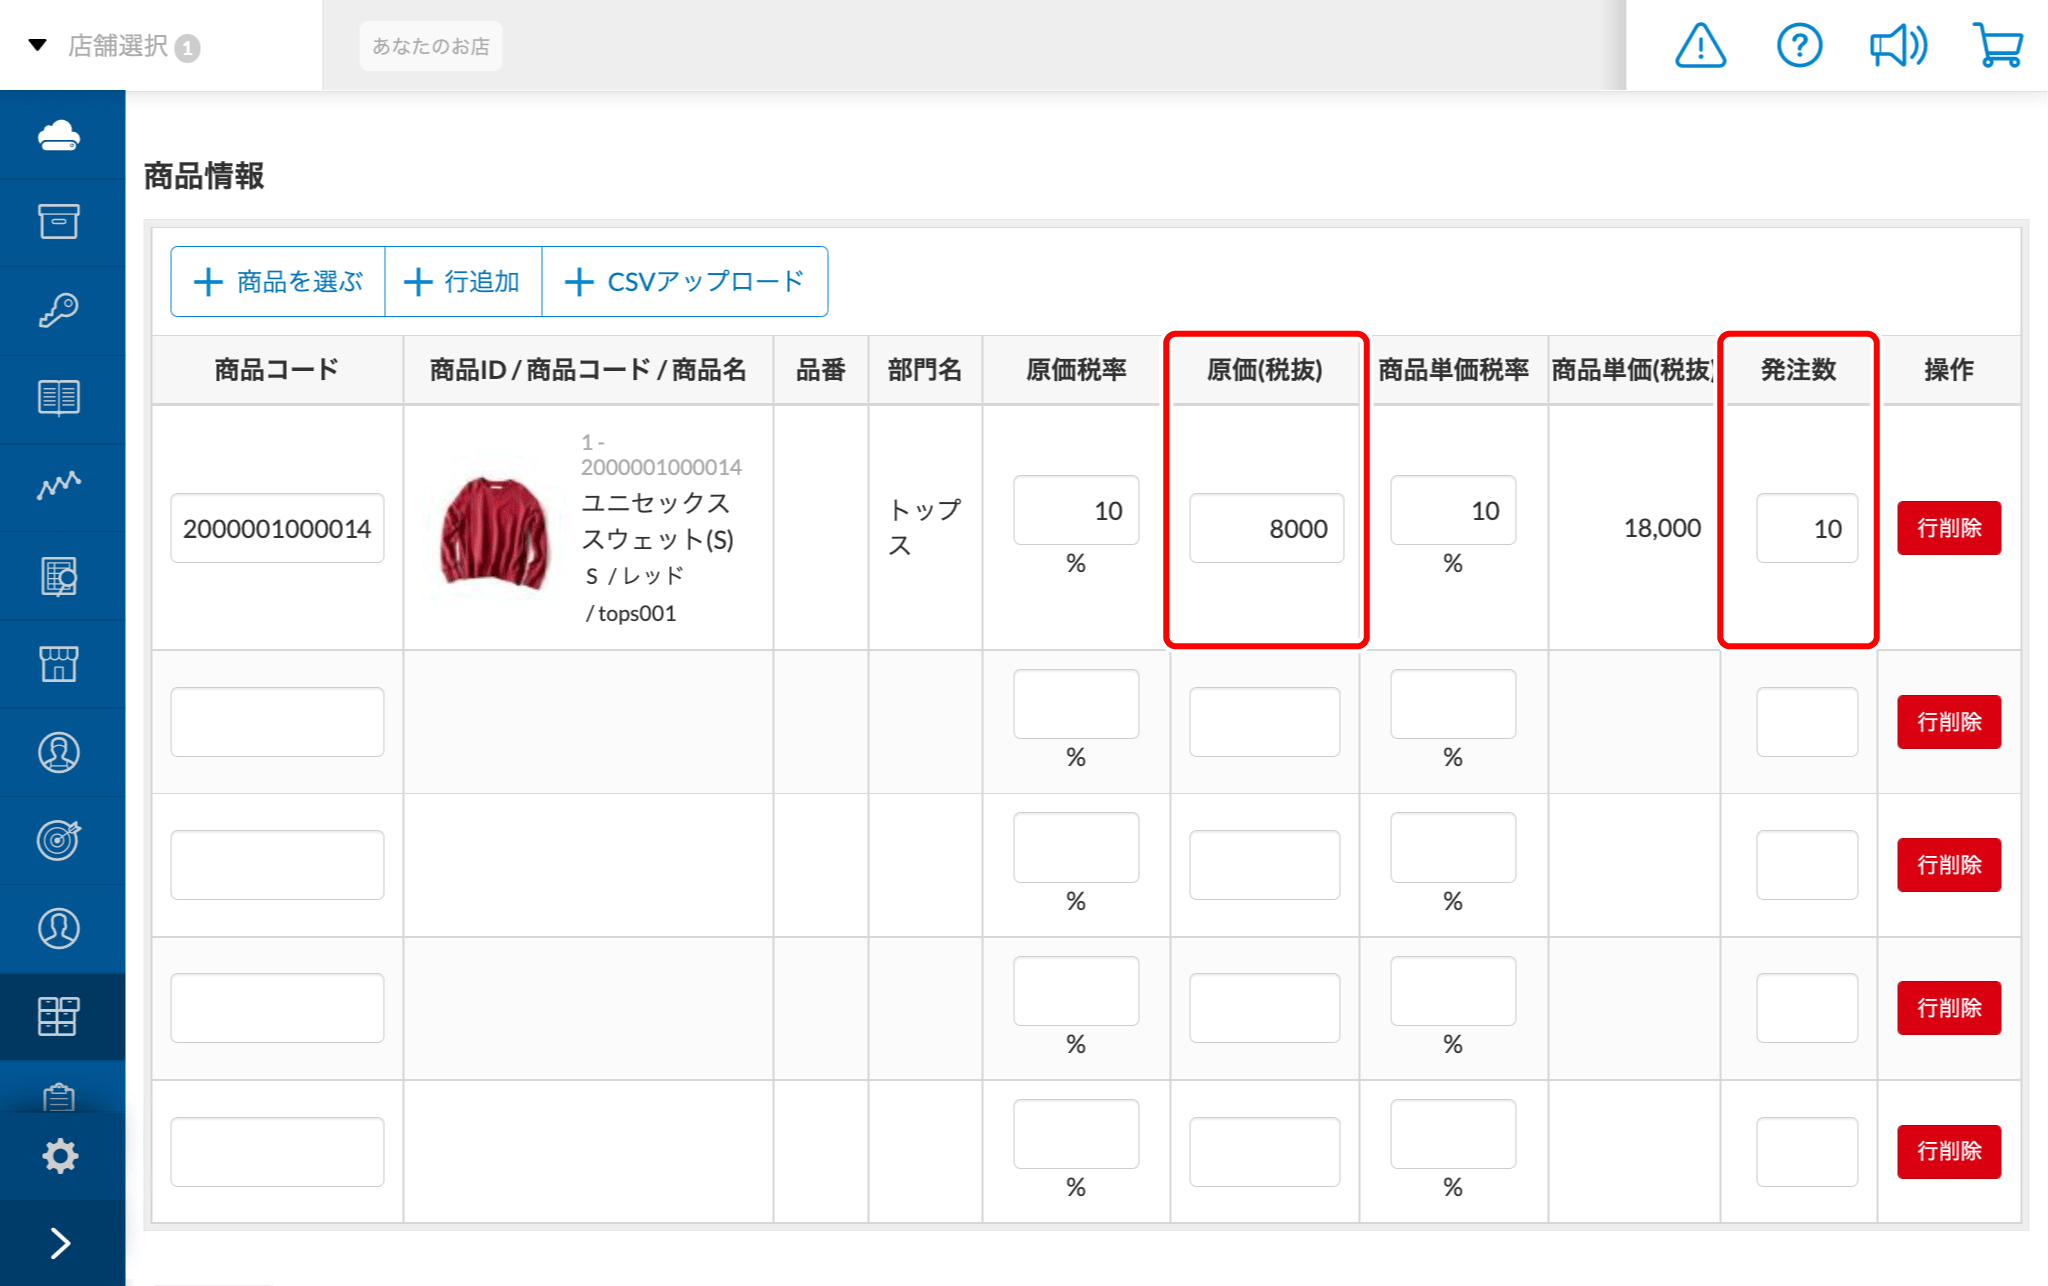Click the 商品情報 section heading

(x=204, y=176)
